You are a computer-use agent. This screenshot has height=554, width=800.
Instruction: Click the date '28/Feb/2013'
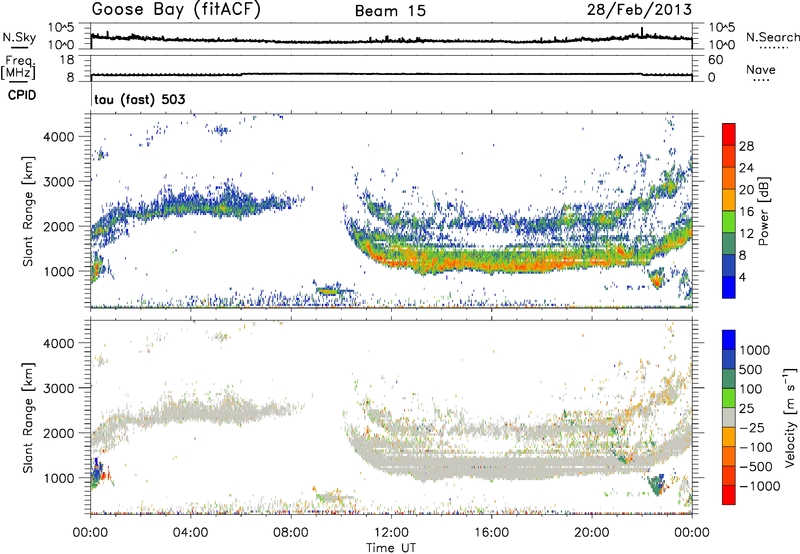pyautogui.click(x=639, y=9)
